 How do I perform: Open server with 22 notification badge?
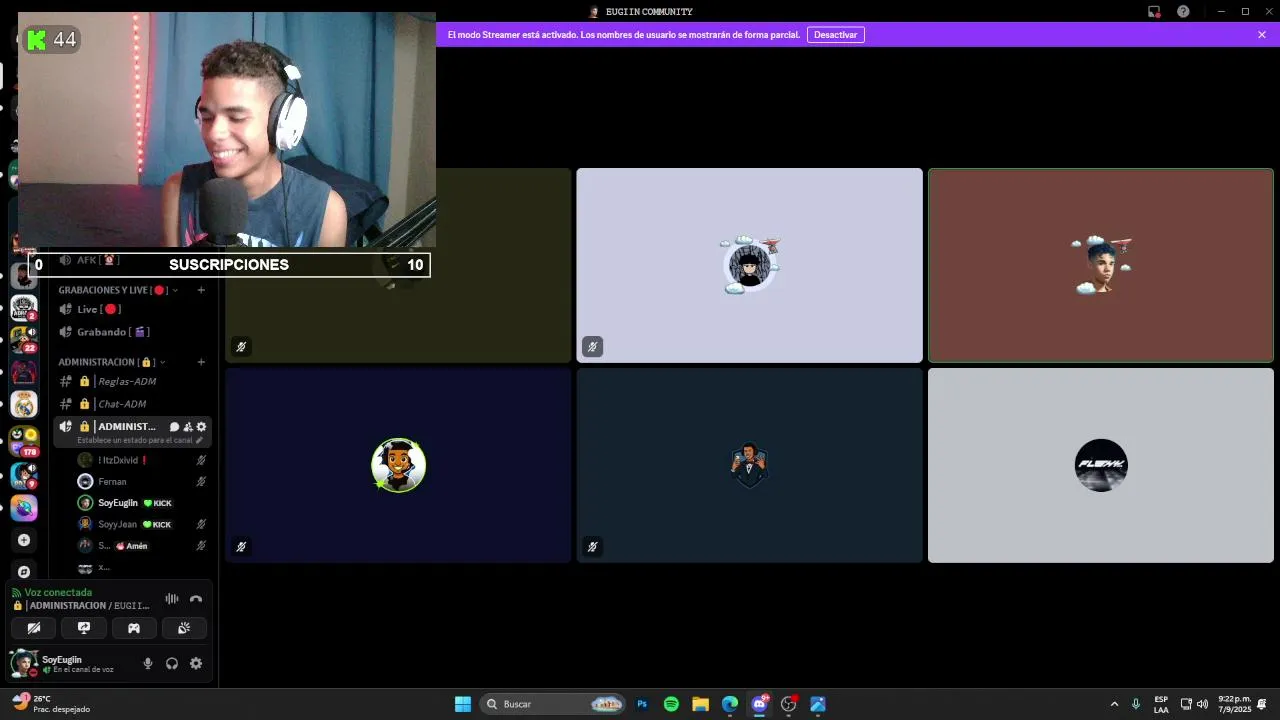pos(24,339)
